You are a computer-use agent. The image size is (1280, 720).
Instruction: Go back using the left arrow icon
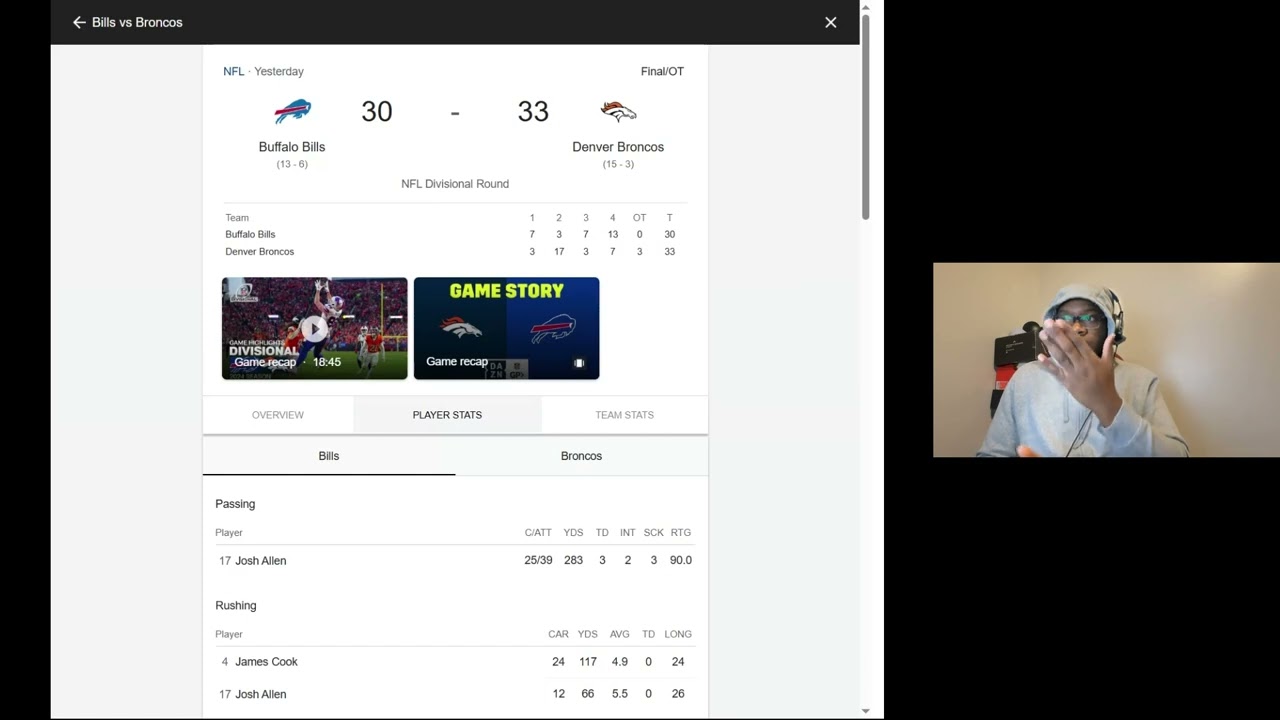click(x=79, y=22)
